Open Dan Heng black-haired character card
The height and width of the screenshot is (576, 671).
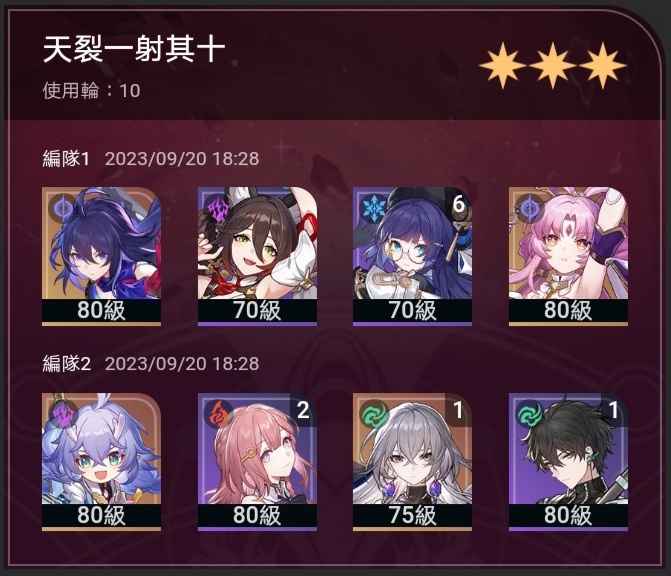tap(568, 462)
